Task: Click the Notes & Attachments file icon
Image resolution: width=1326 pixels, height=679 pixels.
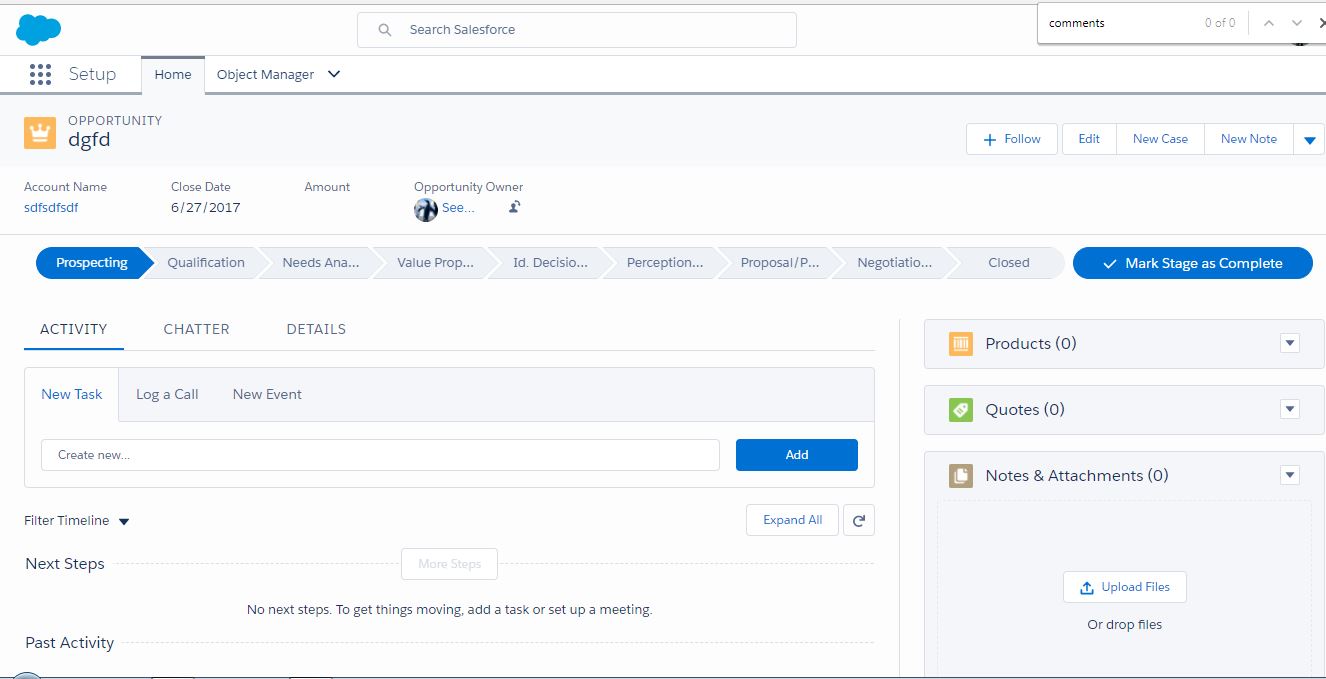Action: [960, 475]
